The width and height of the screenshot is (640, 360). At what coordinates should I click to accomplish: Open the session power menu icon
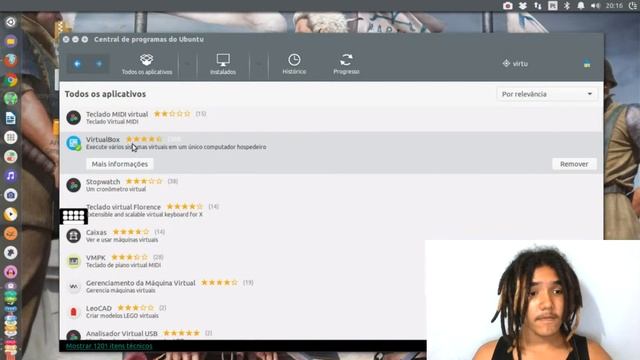click(633, 6)
